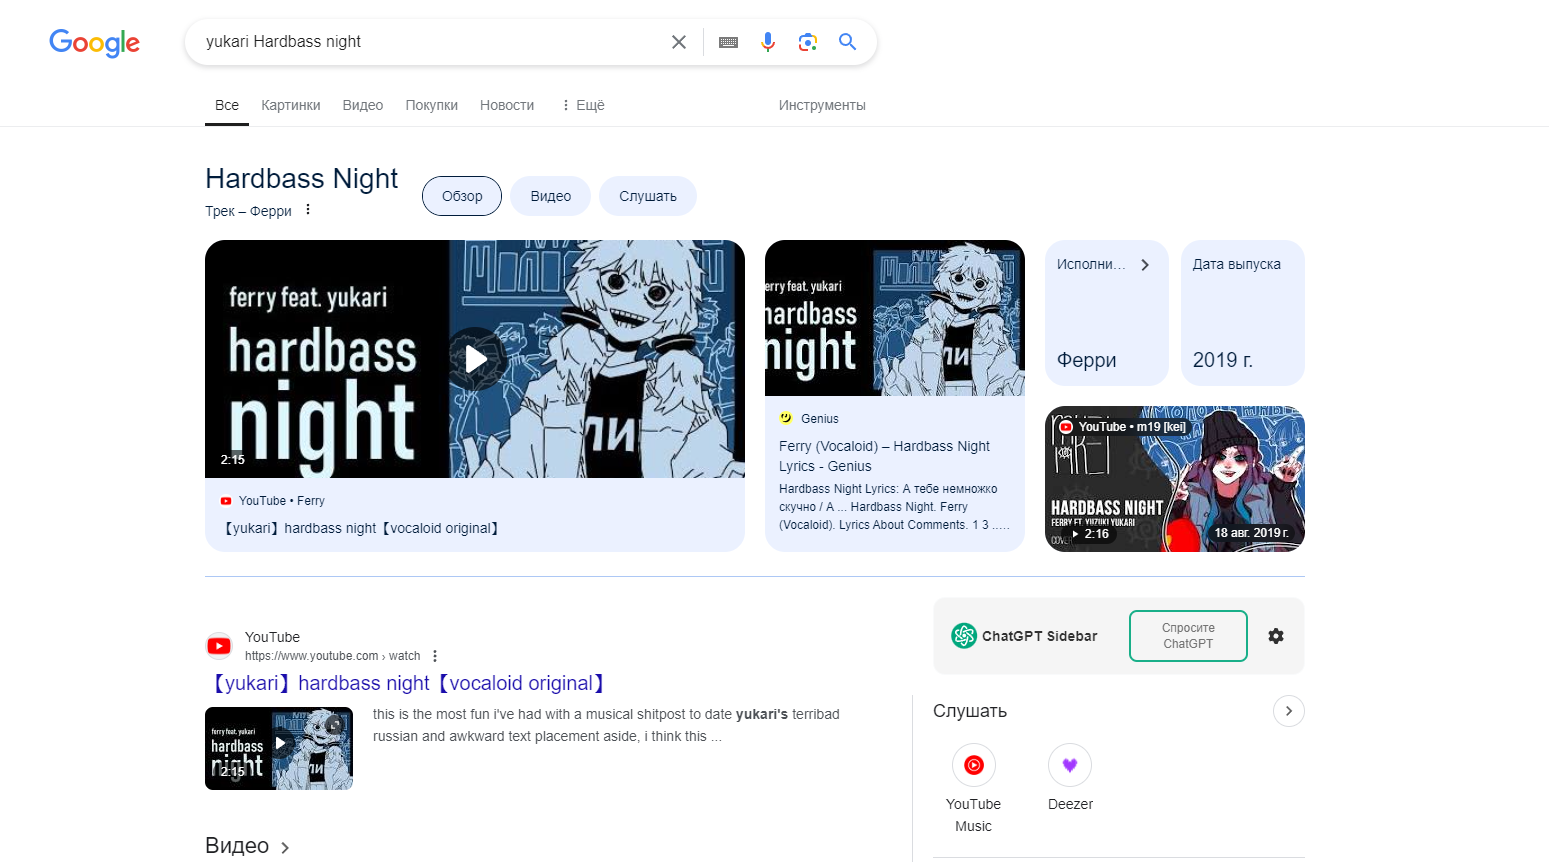Open three-dot menu next to youtube.com URL
The height and width of the screenshot is (862, 1549).
435,656
